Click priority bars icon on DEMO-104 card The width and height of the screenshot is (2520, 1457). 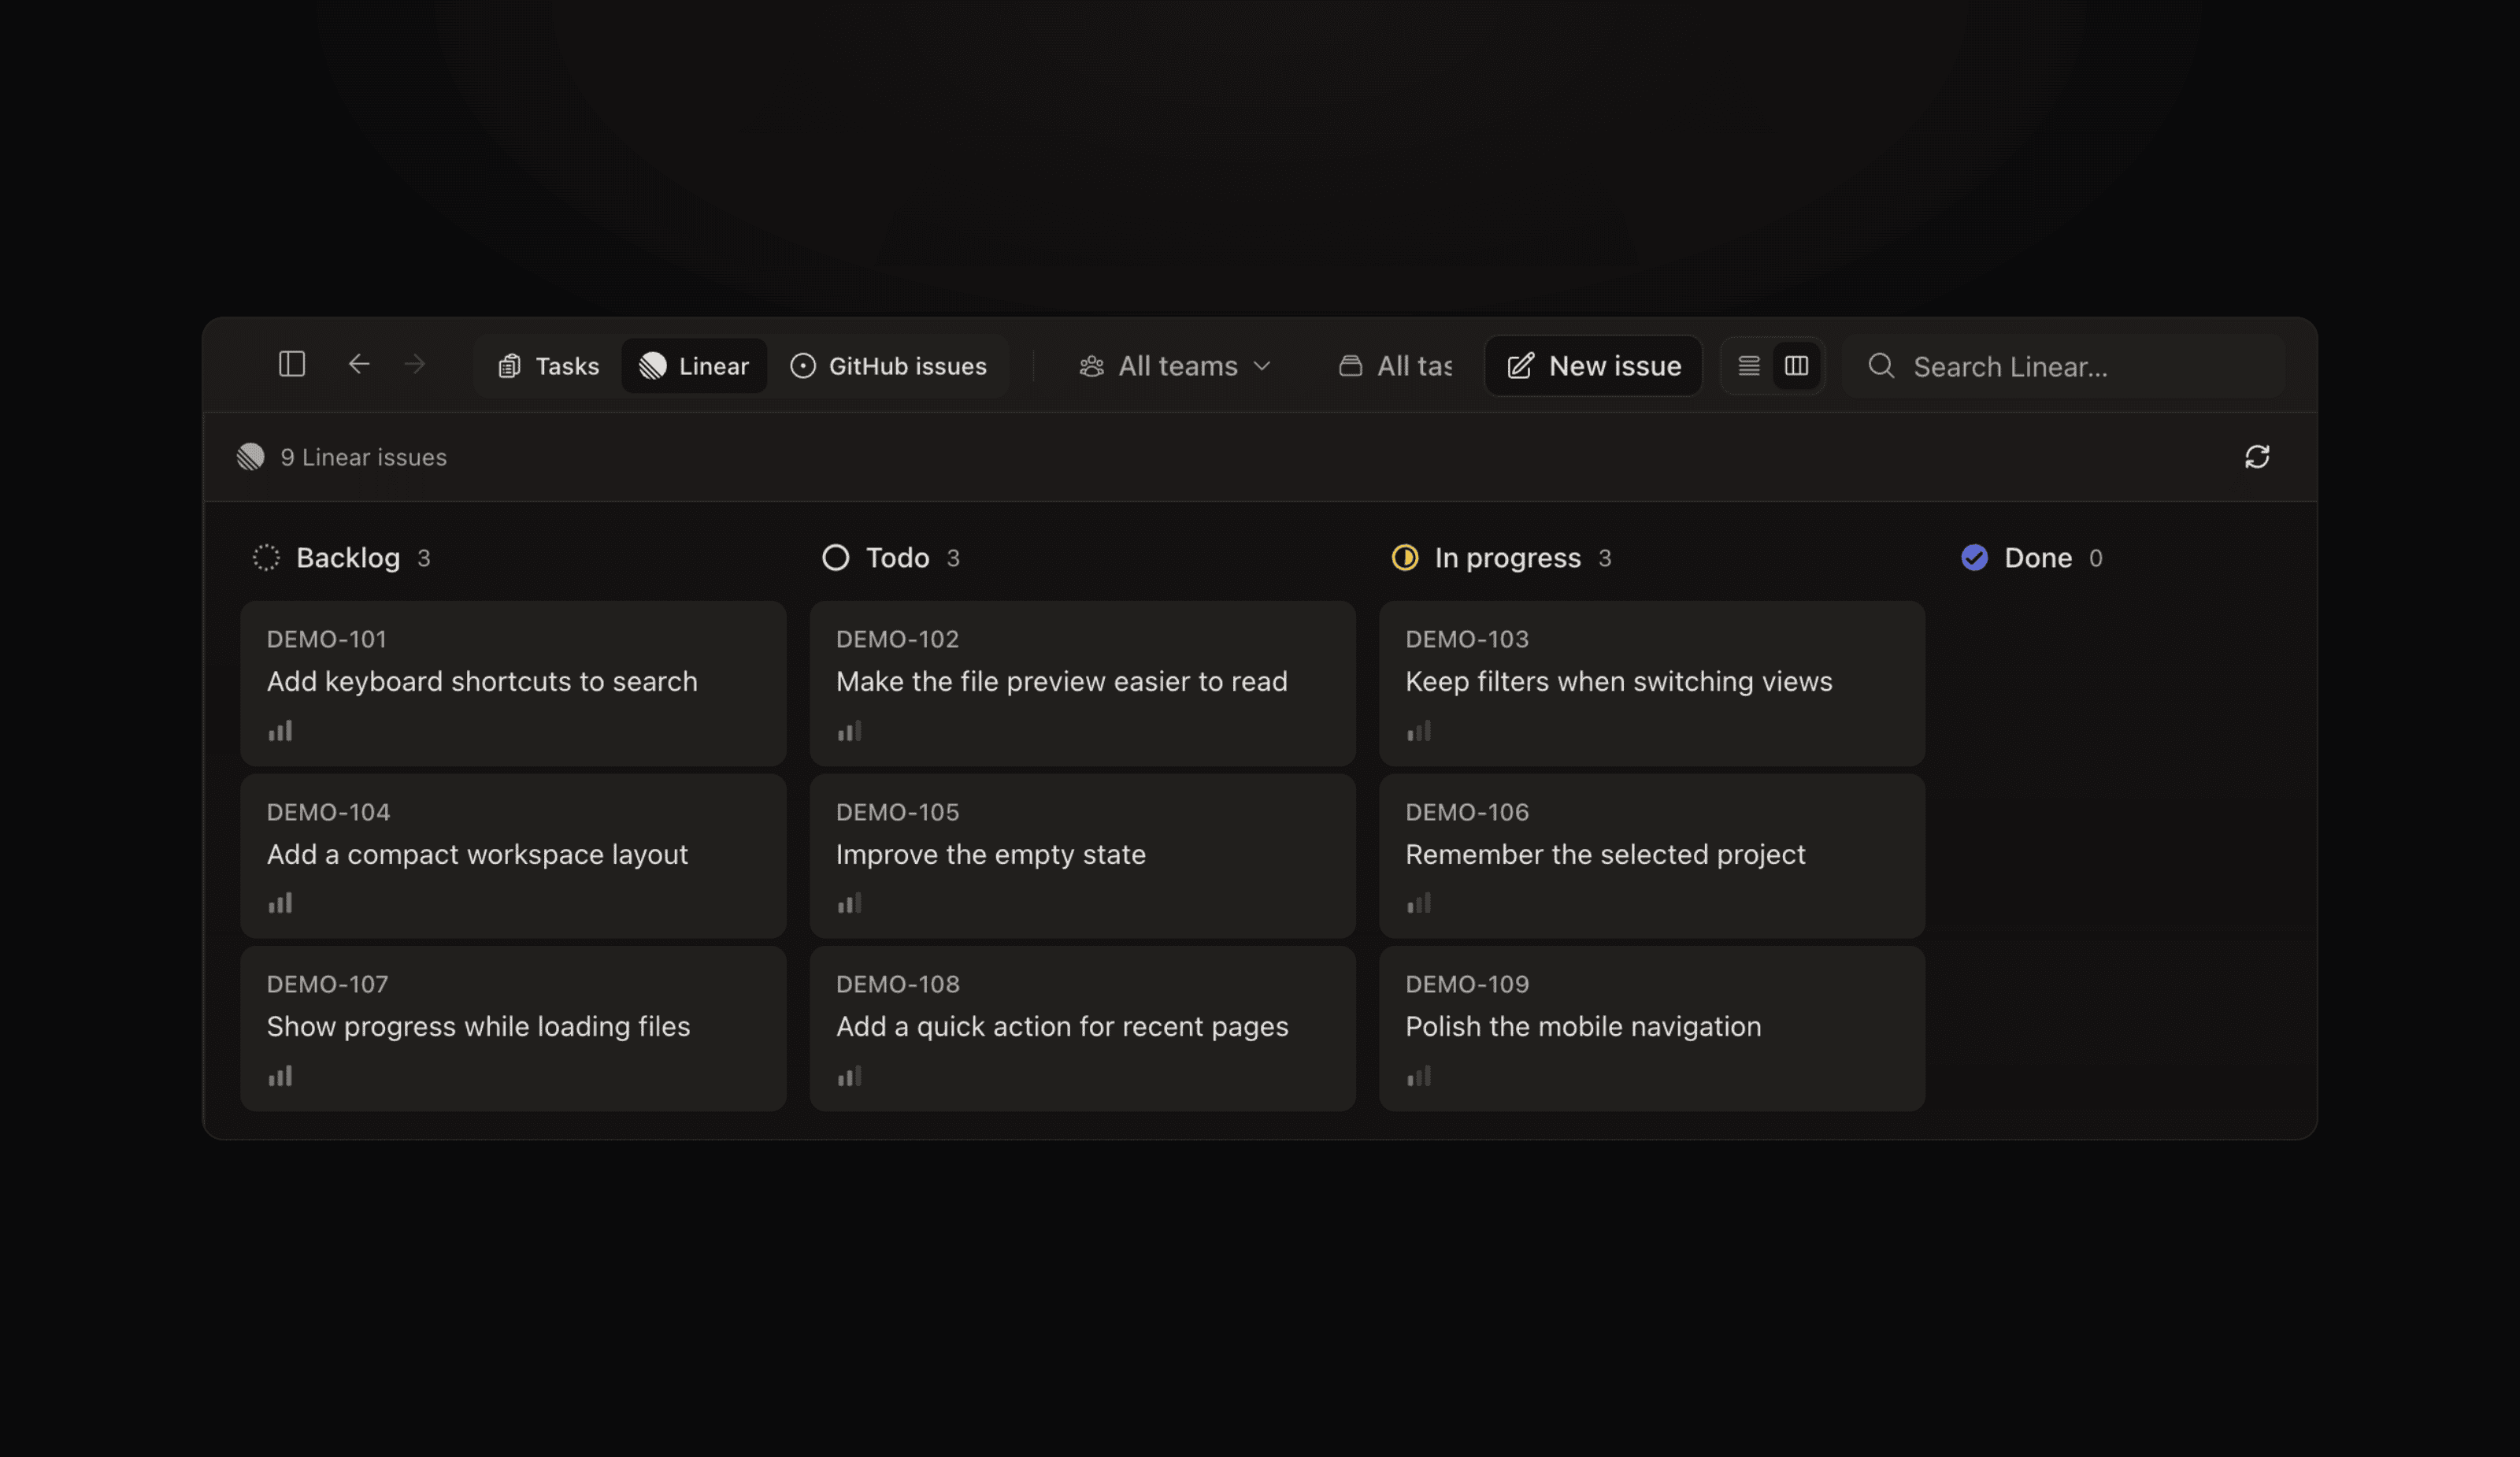coord(280,903)
